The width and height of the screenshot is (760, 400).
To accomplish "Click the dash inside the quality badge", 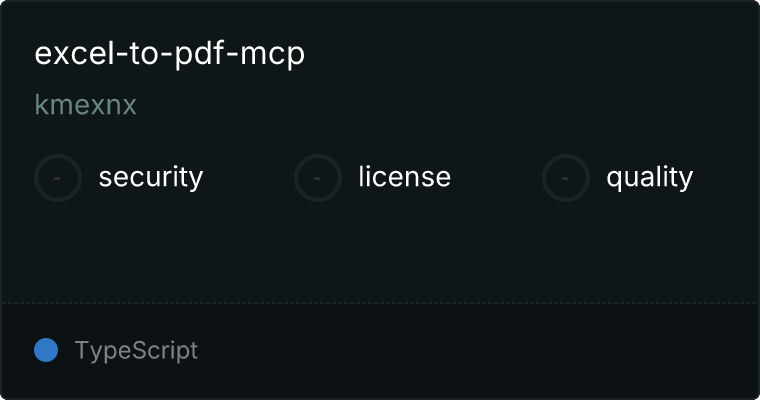I will pyautogui.click(x=565, y=178).
